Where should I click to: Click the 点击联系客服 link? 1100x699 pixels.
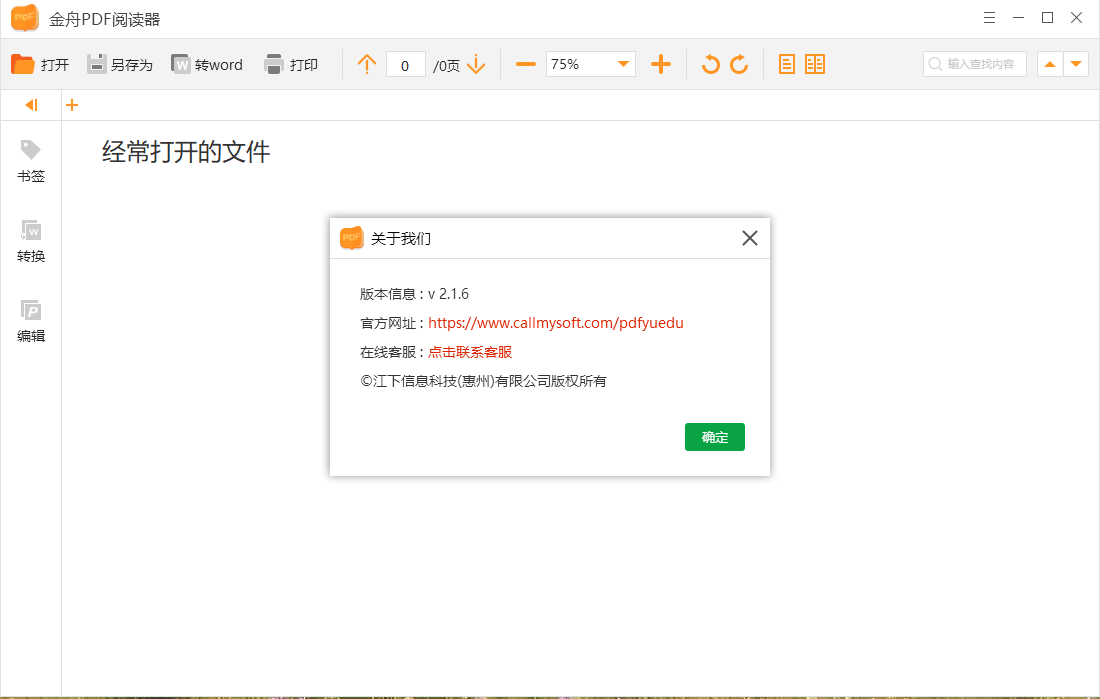470,352
